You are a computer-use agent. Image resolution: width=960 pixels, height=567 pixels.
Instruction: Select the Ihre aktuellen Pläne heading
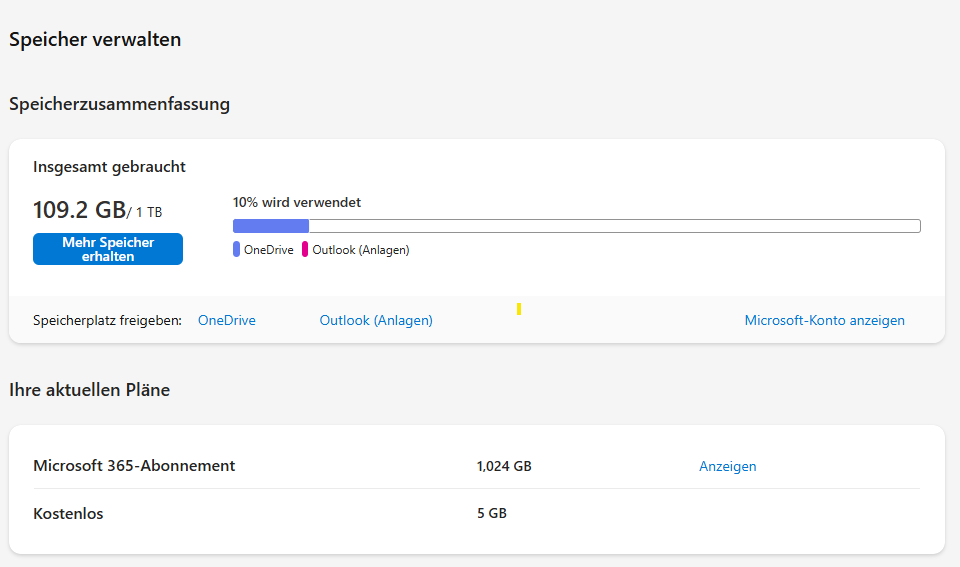(89, 390)
